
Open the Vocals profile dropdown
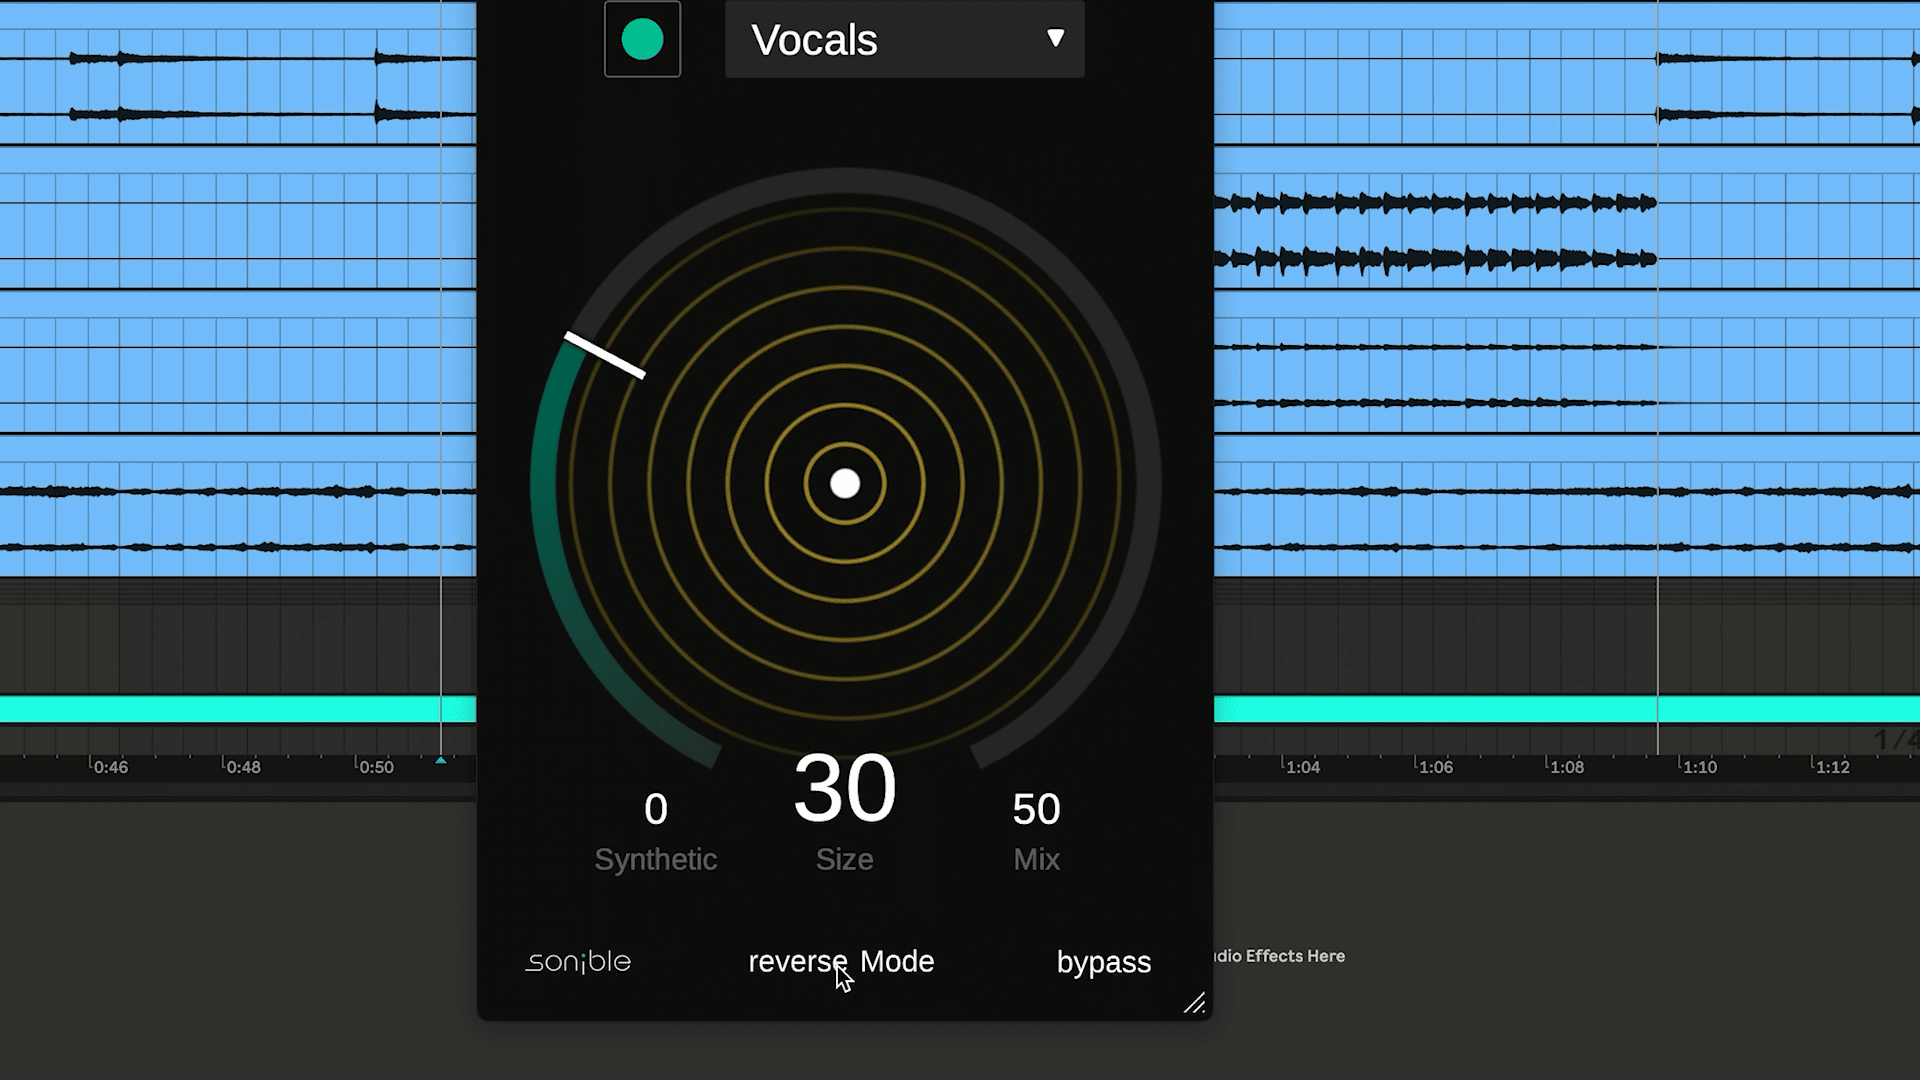[x=904, y=40]
